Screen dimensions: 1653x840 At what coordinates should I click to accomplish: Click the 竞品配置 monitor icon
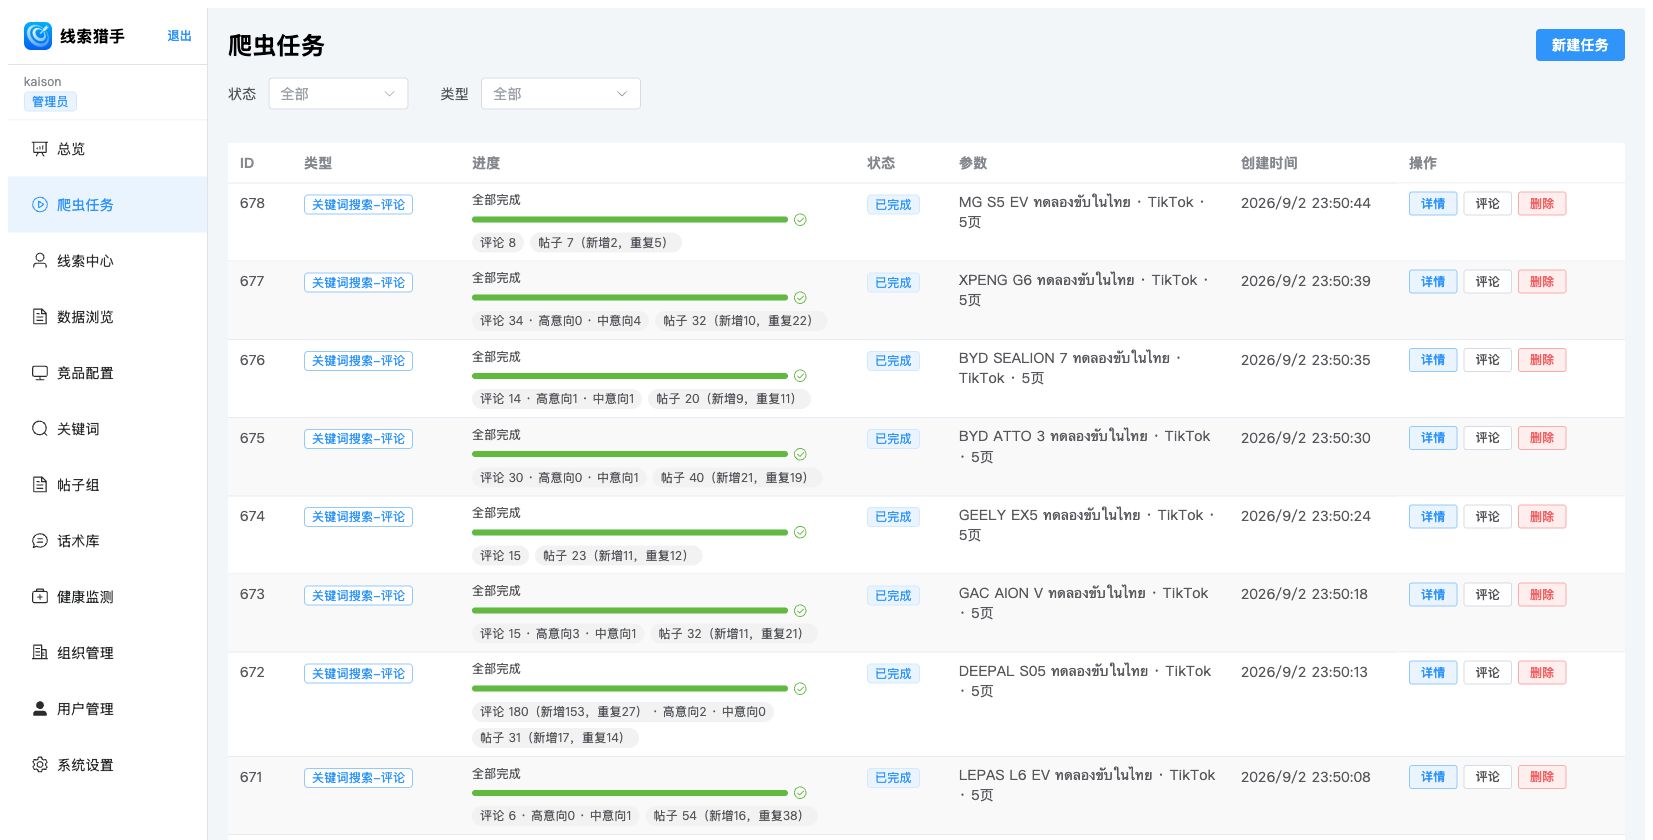(40, 373)
